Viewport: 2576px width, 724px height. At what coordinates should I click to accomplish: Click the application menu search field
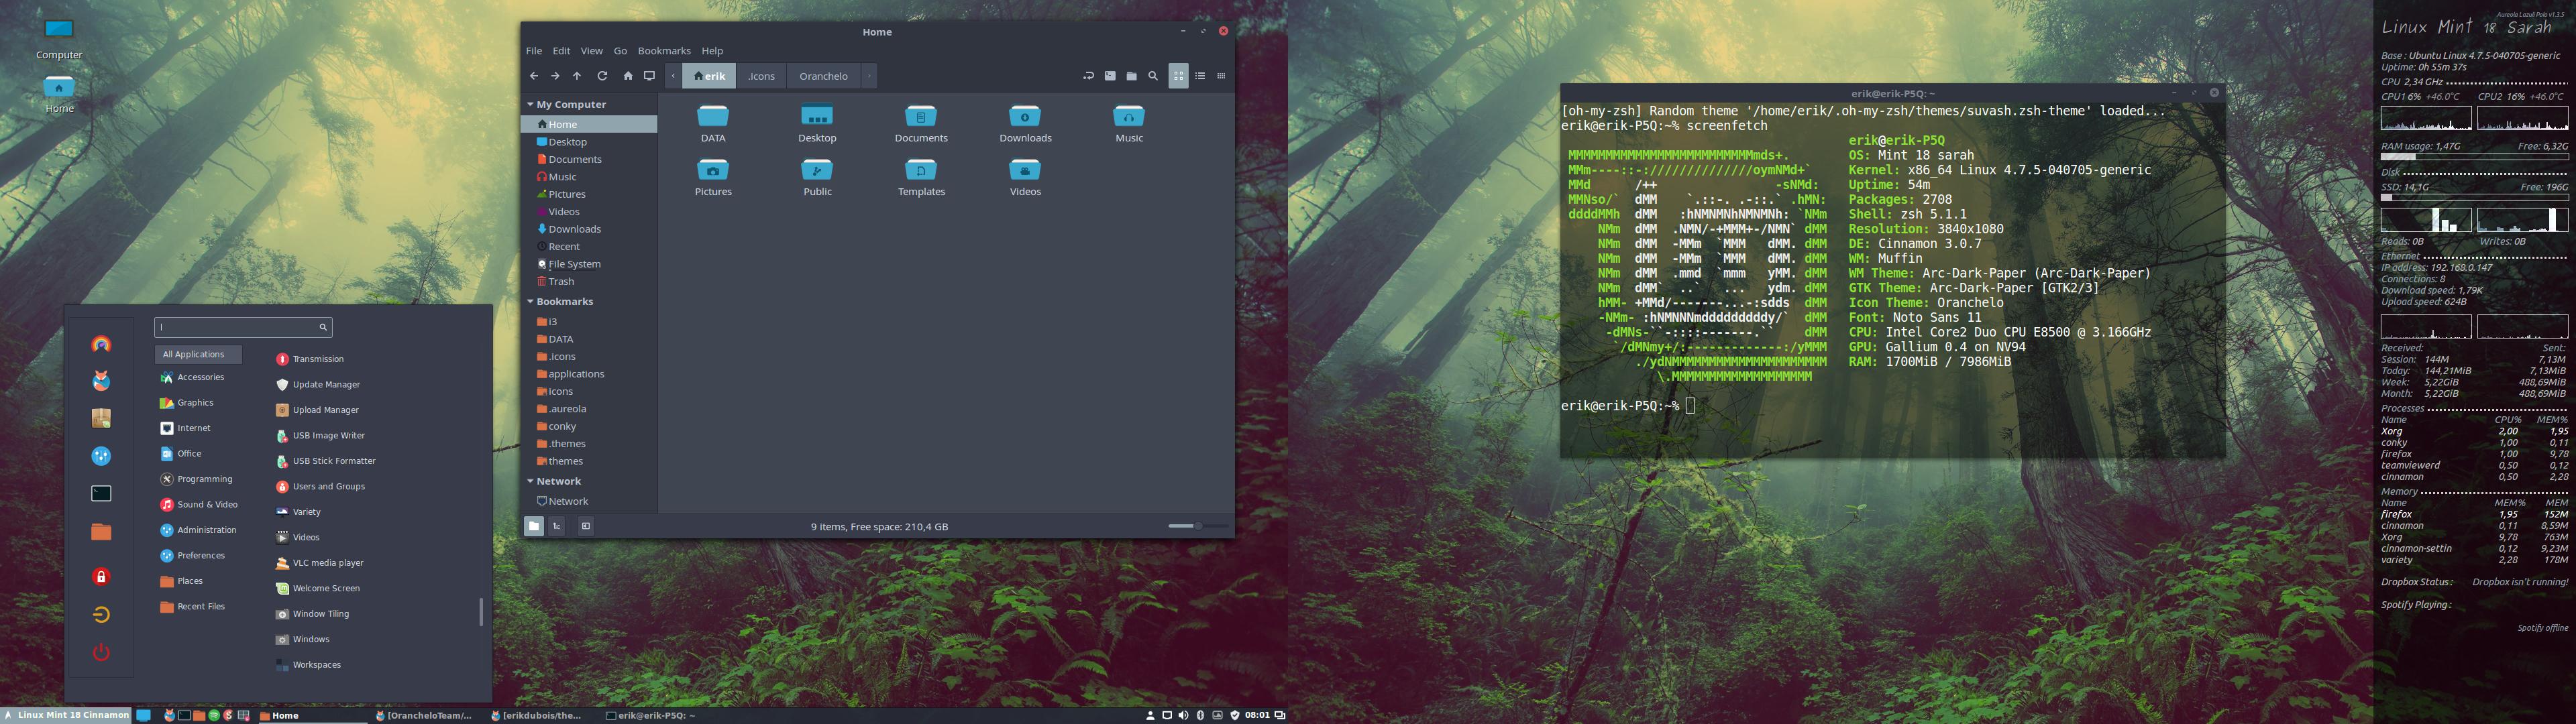point(243,327)
